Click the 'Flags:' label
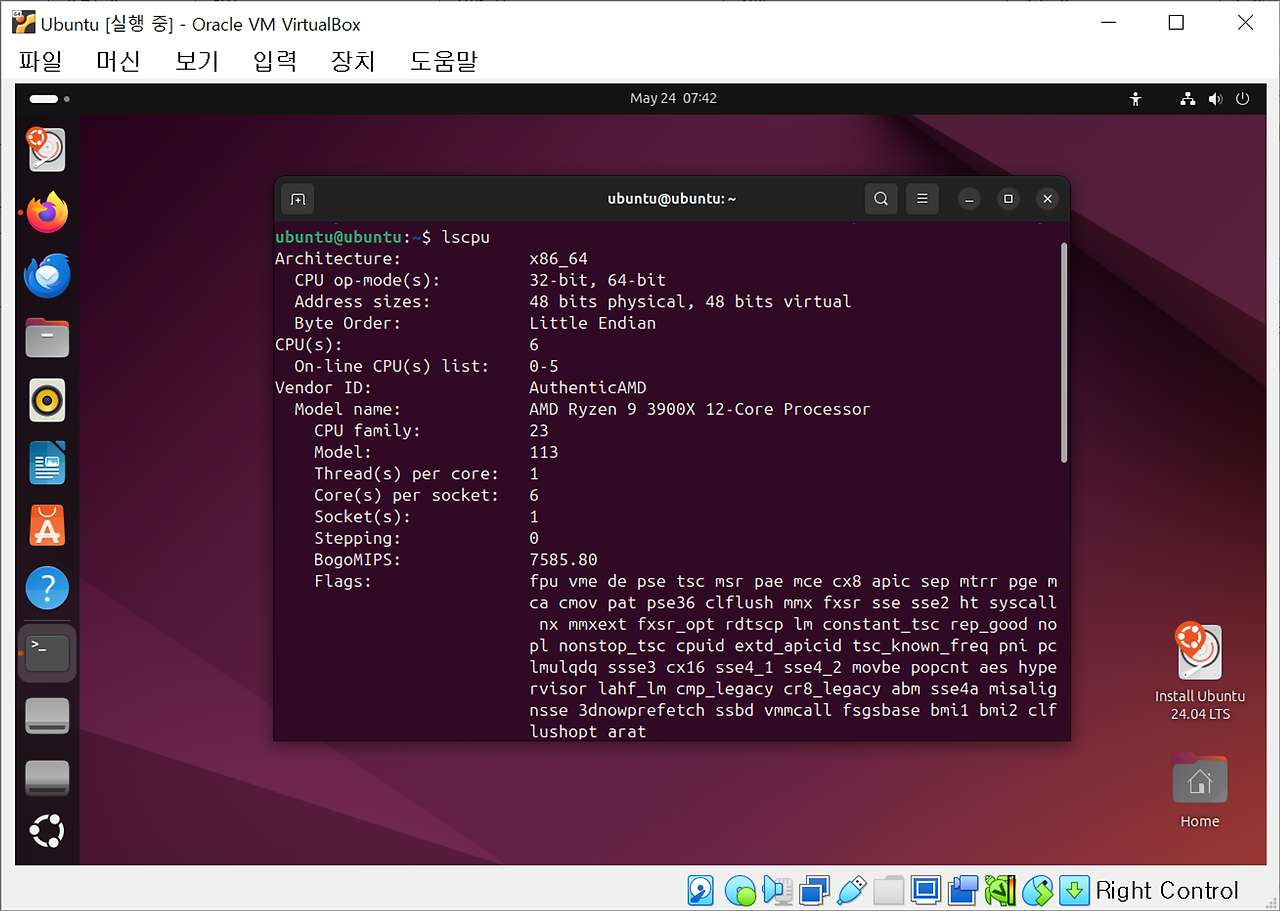1280x911 pixels. pos(343,581)
